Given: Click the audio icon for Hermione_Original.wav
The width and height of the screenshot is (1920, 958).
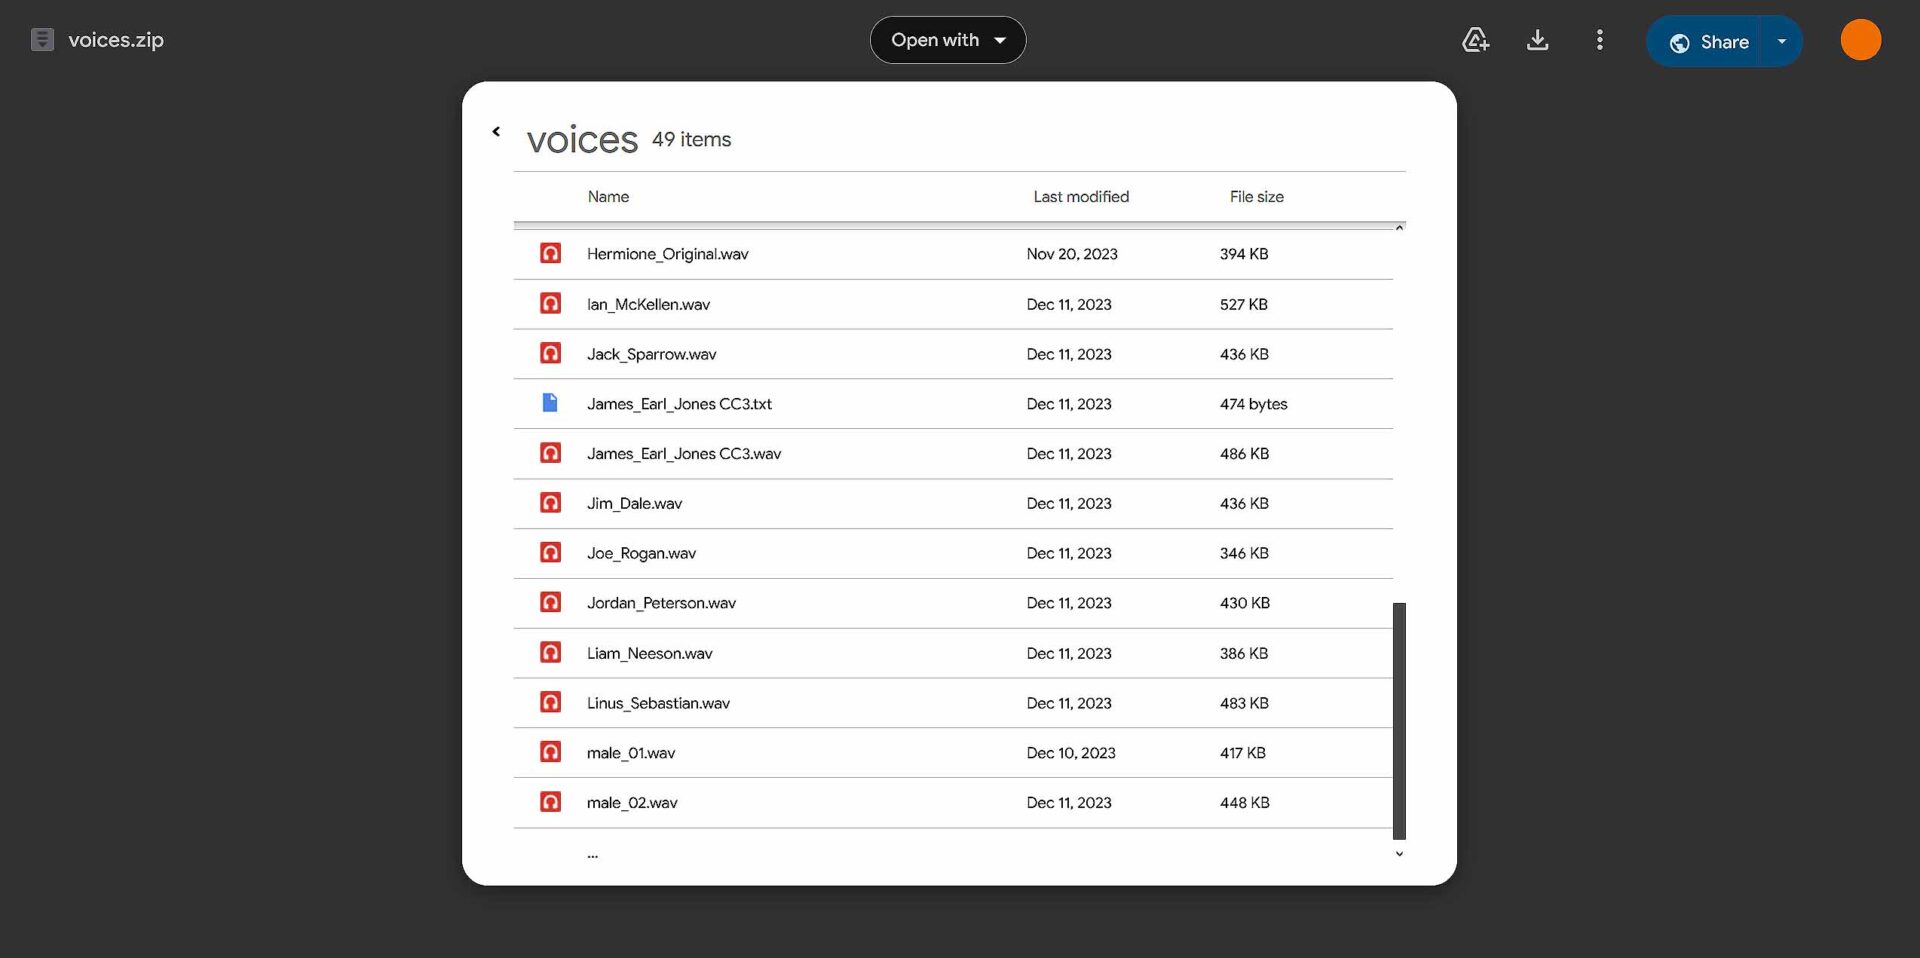Looking at the screenshot, I should click(x=550, y=253).
